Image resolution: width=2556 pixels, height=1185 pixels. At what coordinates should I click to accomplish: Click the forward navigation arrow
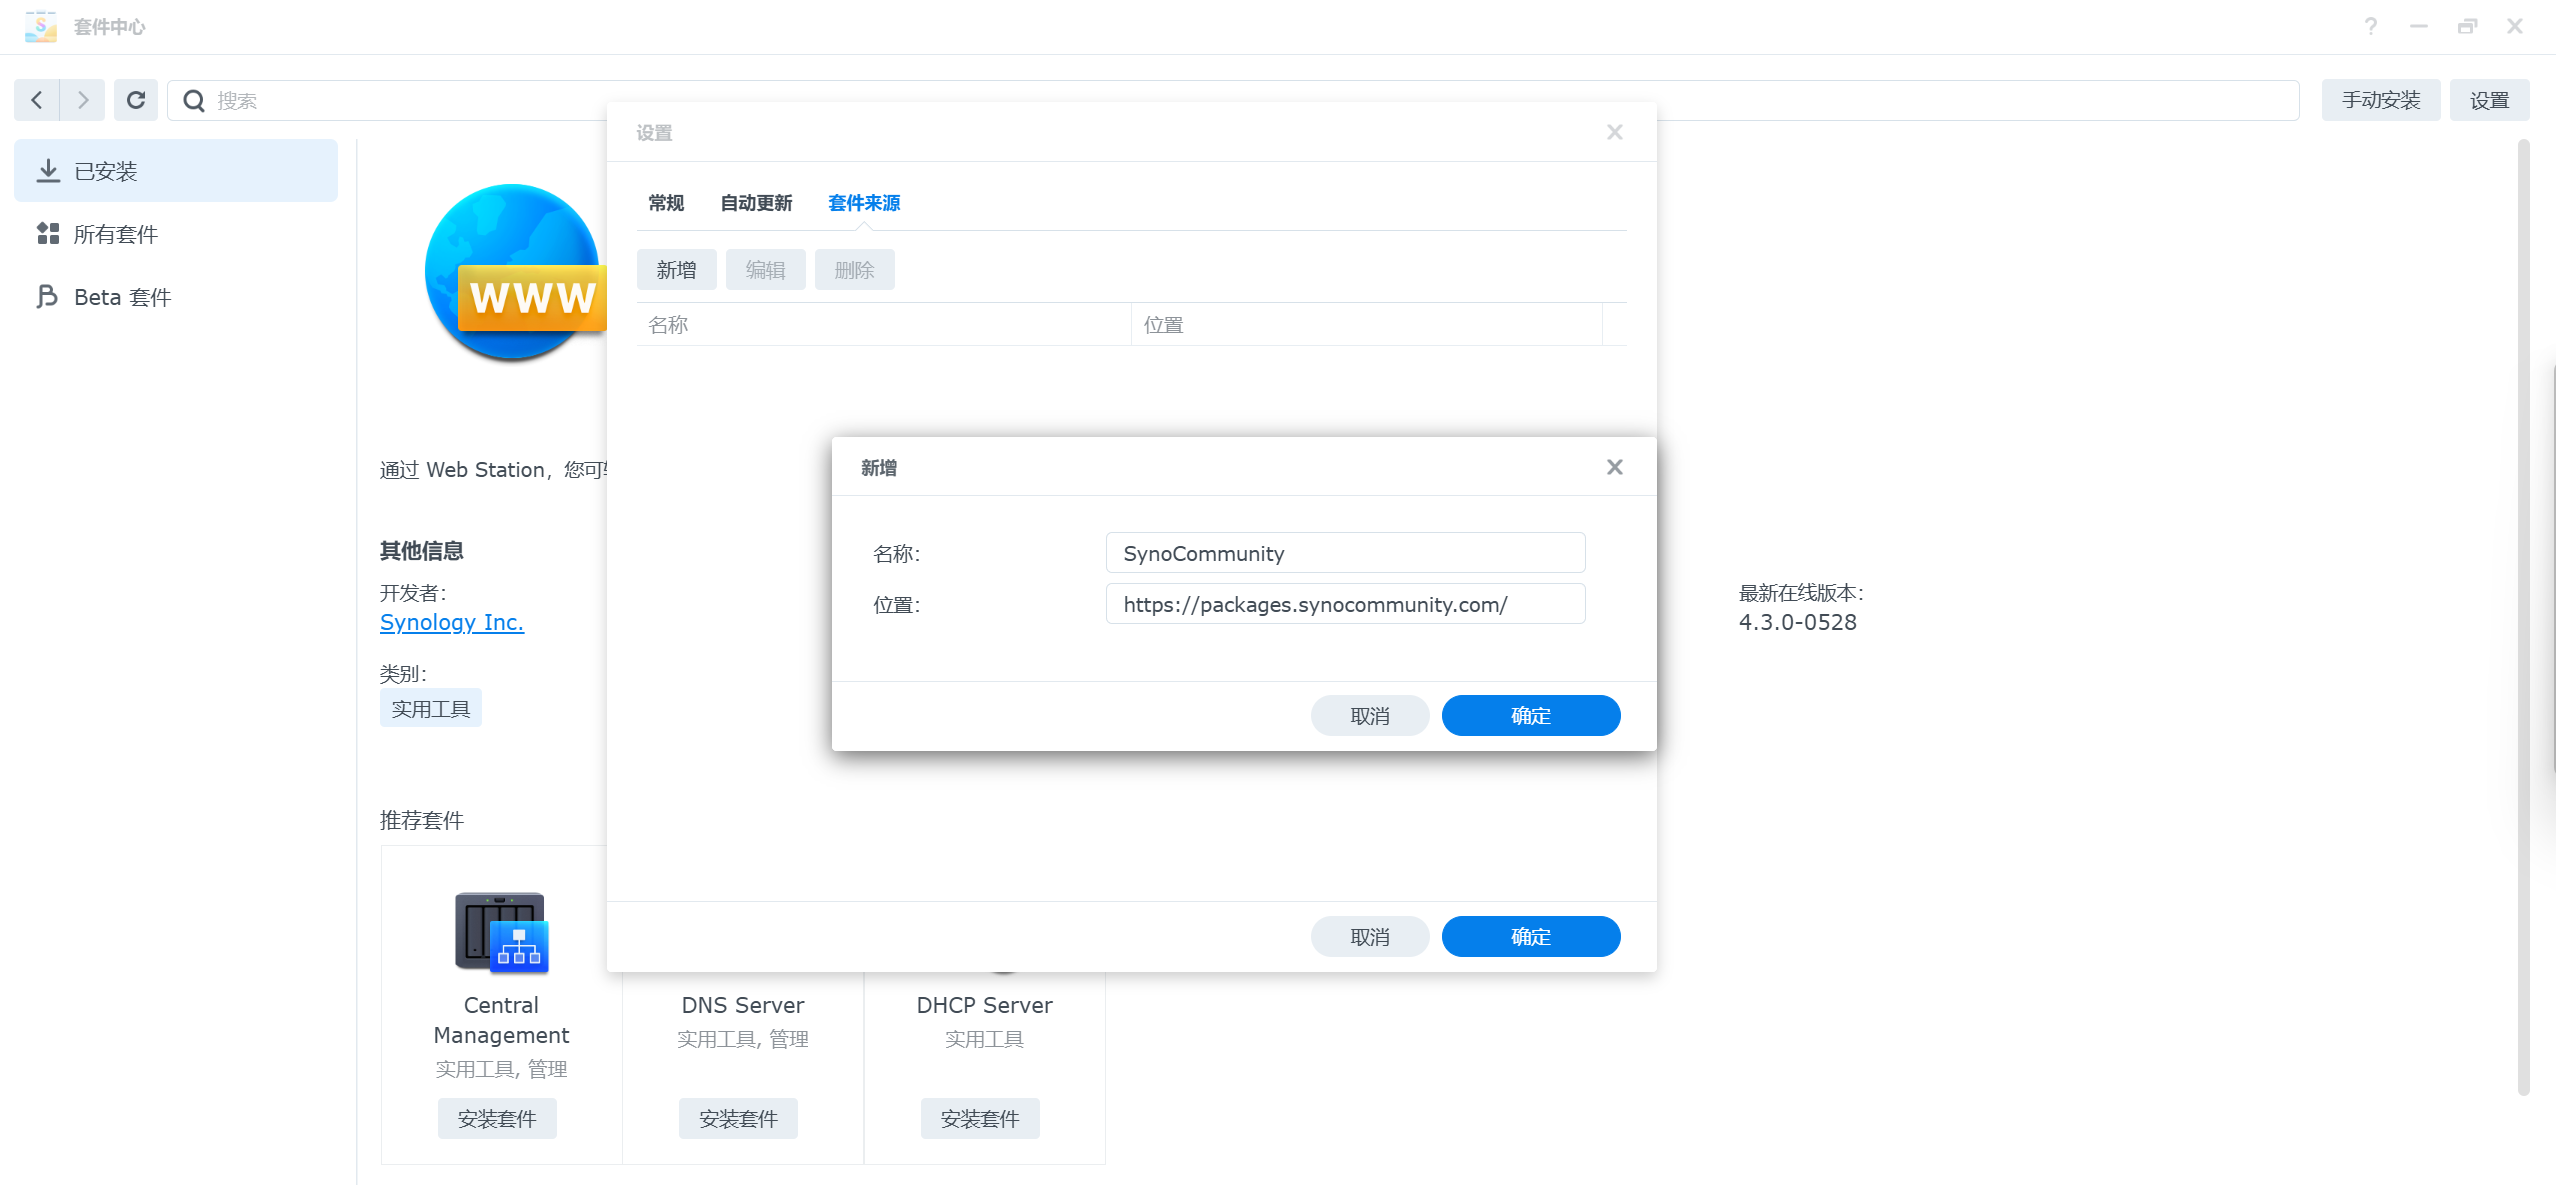tap(83, 100)
